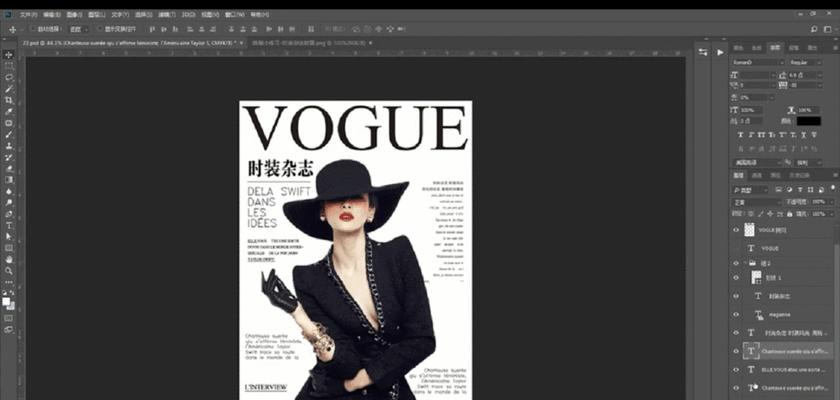Select the Hand tool

(9, 259)
